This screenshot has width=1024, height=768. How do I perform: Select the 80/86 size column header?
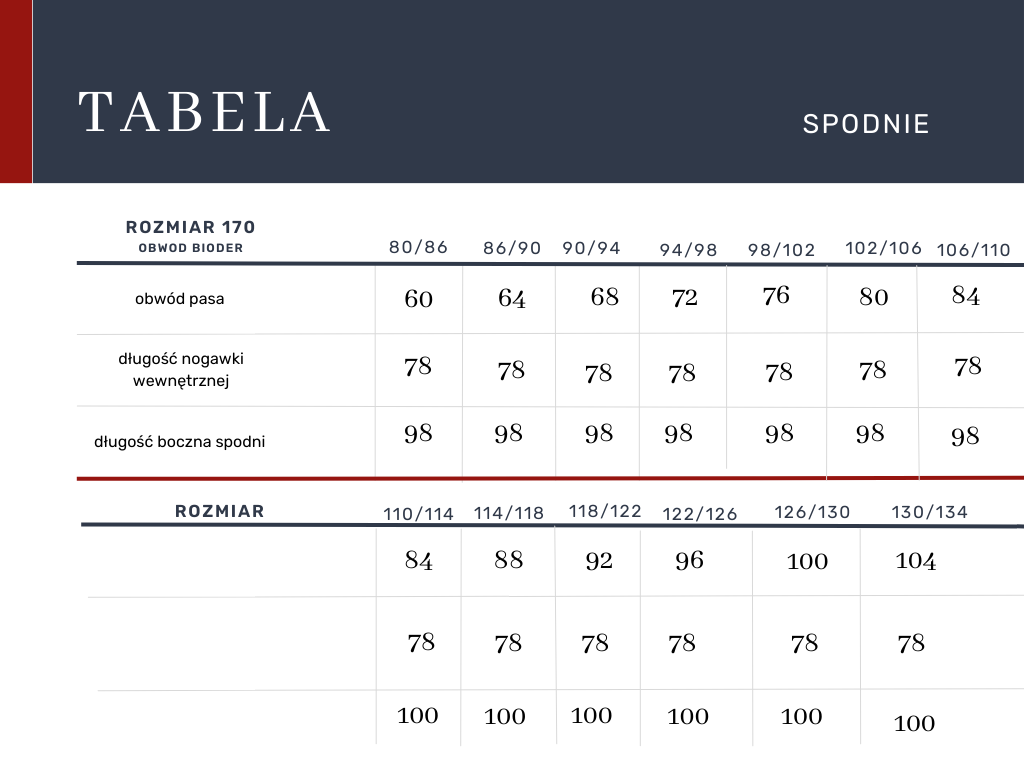[419, 247]
